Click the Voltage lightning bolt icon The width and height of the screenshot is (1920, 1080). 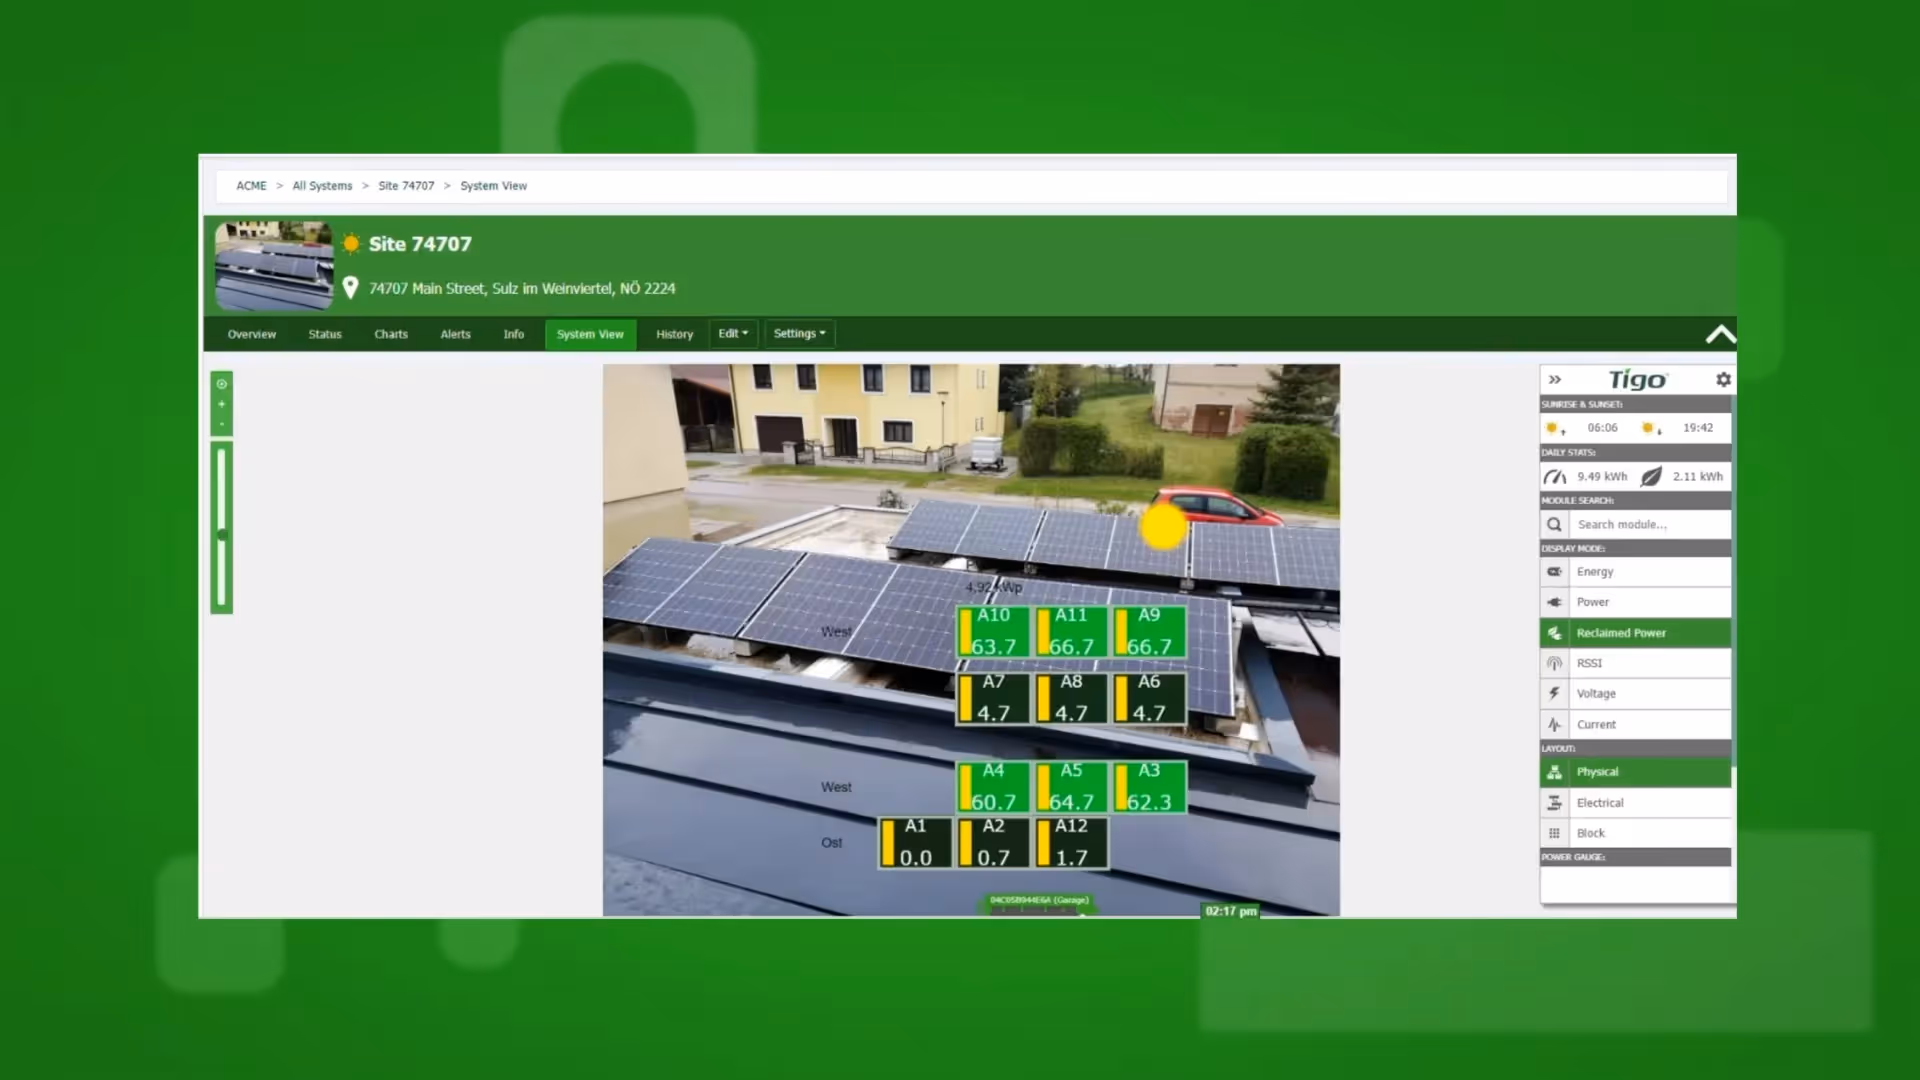1554,693
